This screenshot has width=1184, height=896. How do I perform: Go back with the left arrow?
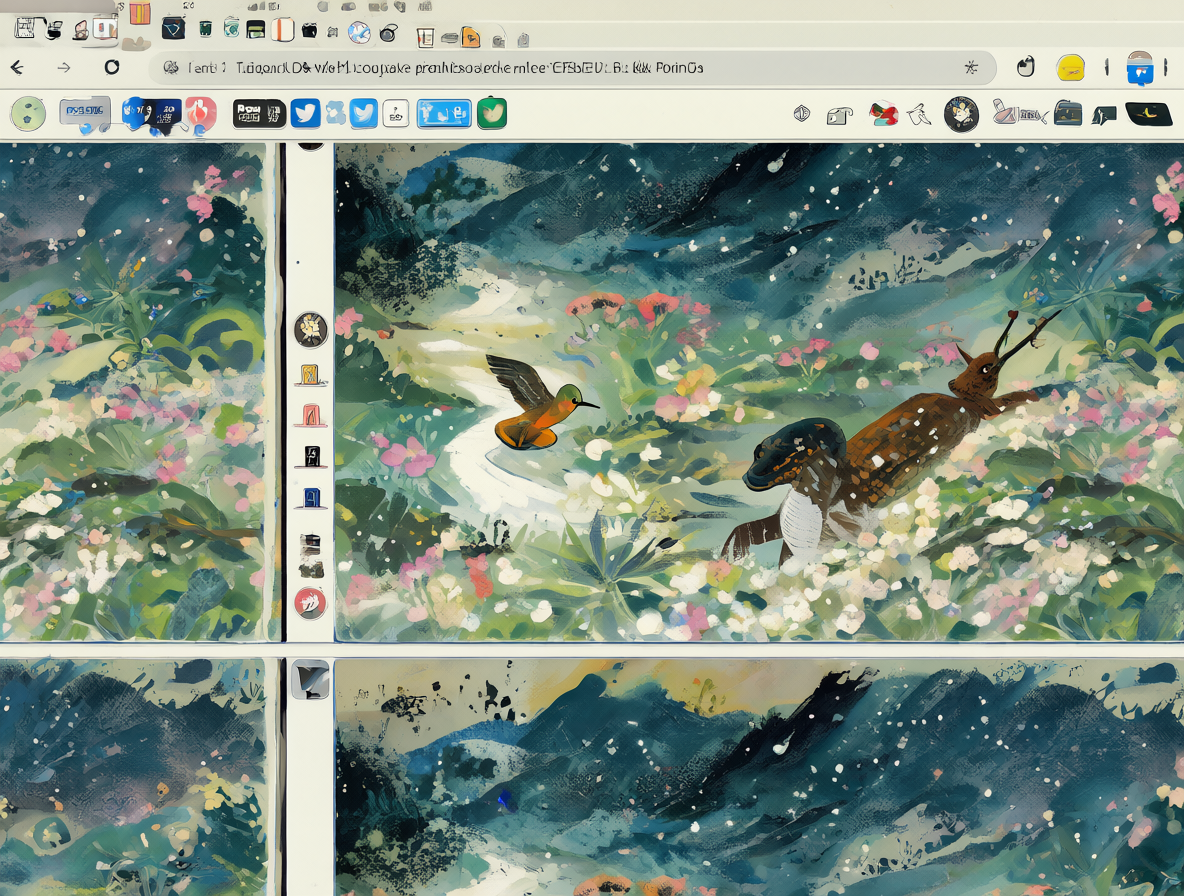coord(17,68)
